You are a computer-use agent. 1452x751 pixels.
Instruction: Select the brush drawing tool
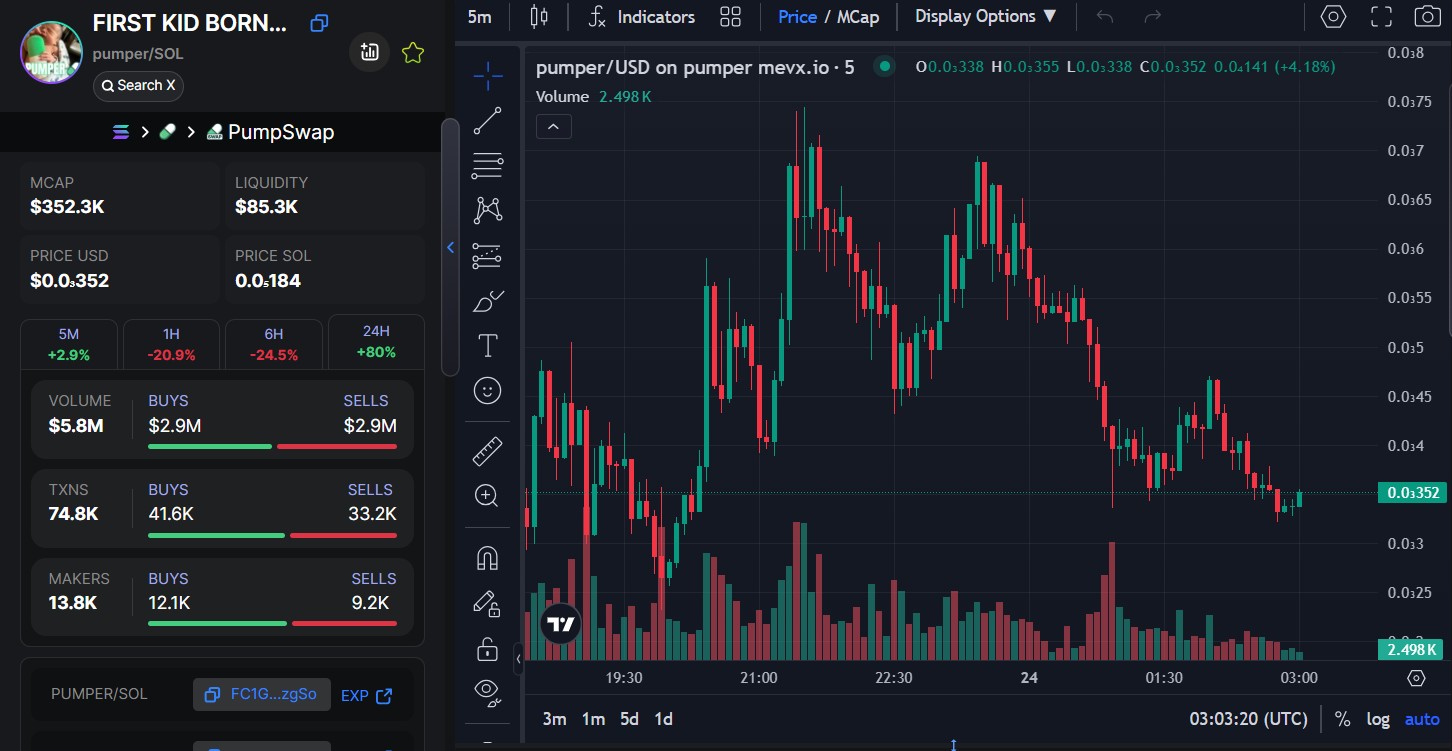pos(488,301)
